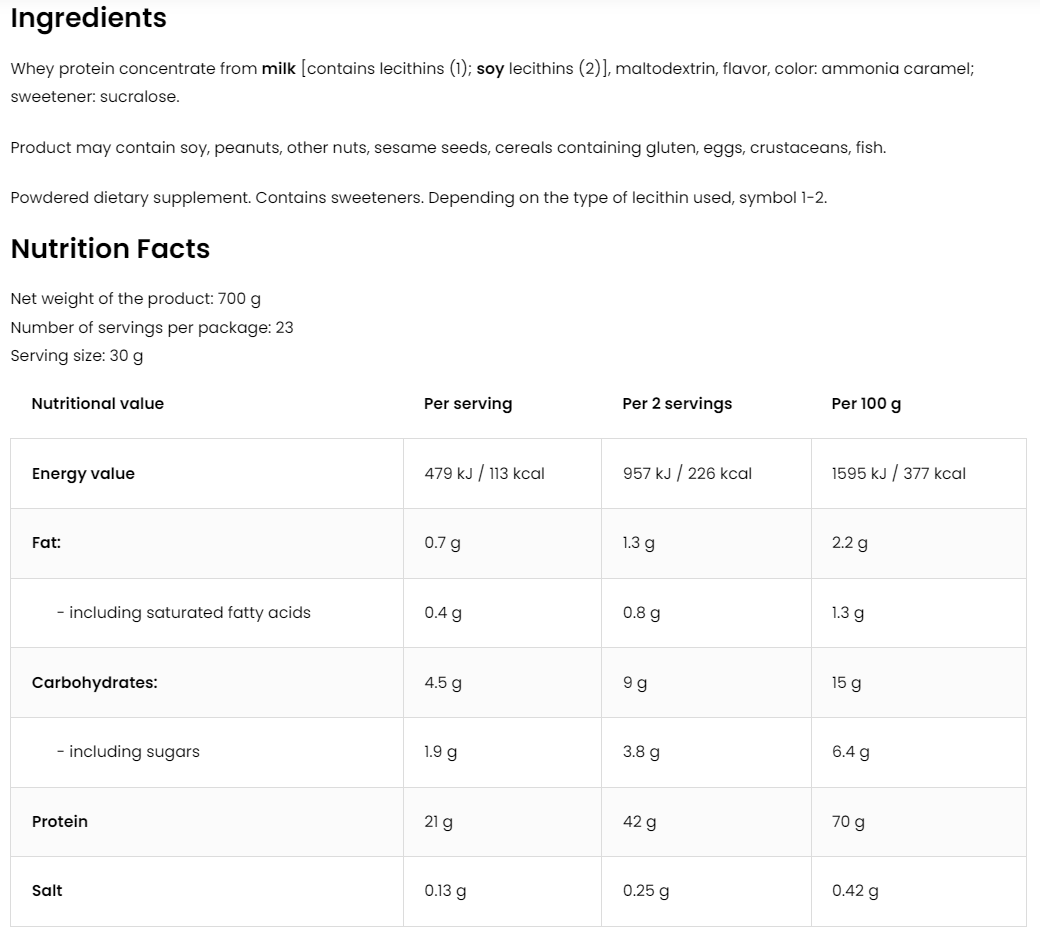Viewport: 1040px width, 936px height.
Task: Select the Protein row label
Action: click(59, 822)
